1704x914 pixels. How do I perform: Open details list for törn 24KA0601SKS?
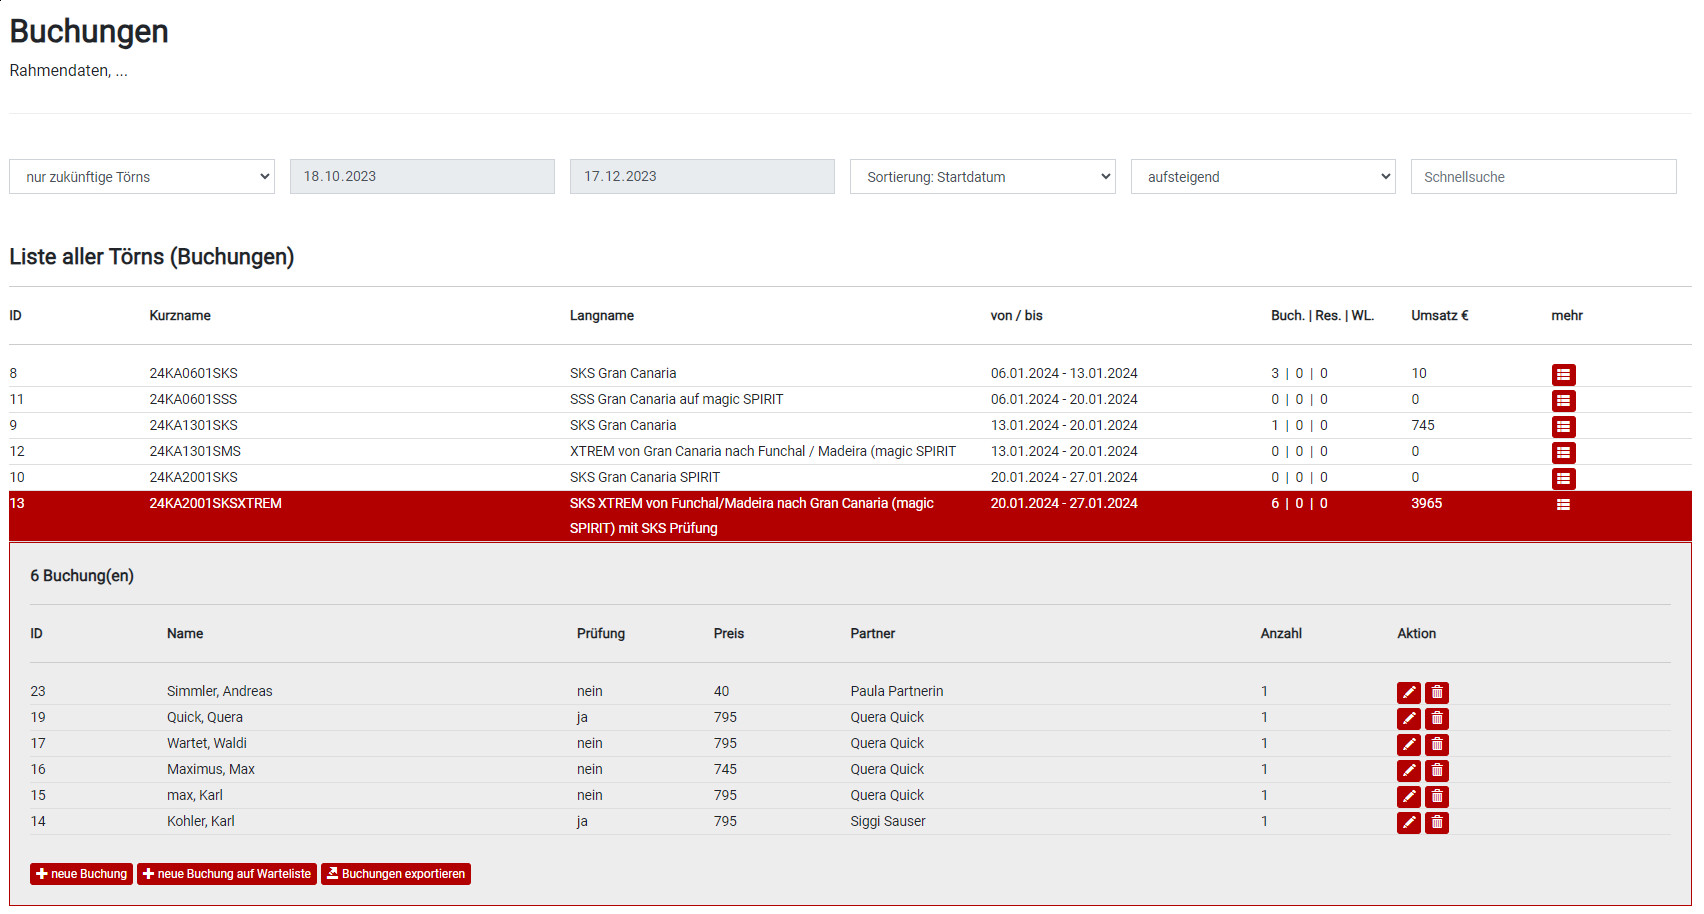coord(1563,375)
